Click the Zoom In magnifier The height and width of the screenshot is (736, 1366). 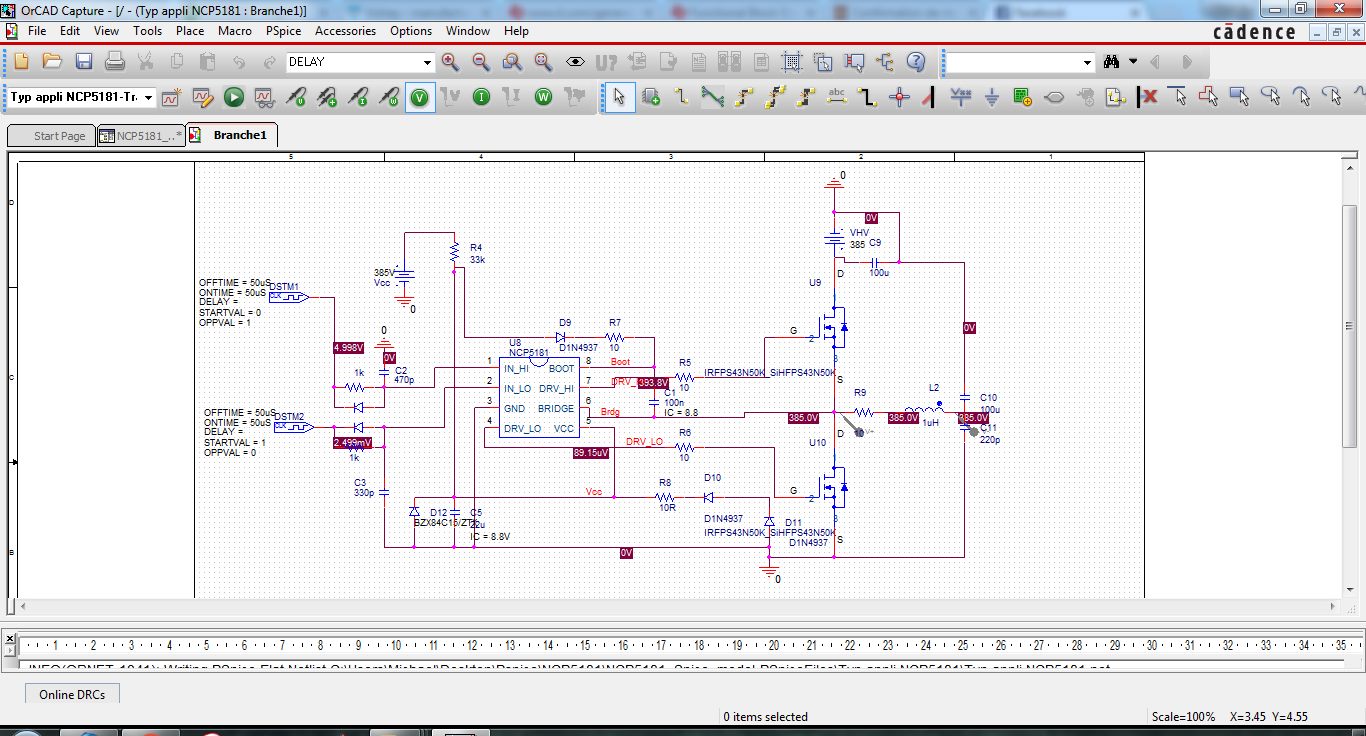(450, 62)
